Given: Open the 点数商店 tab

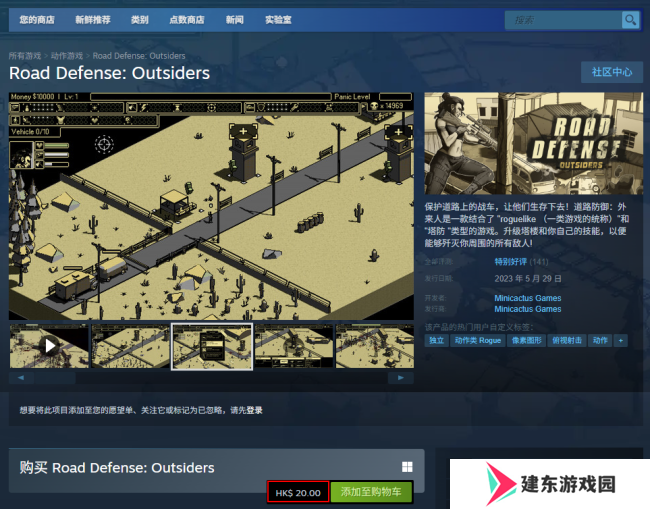Looking at the screenshot, I should pos(187,19).
